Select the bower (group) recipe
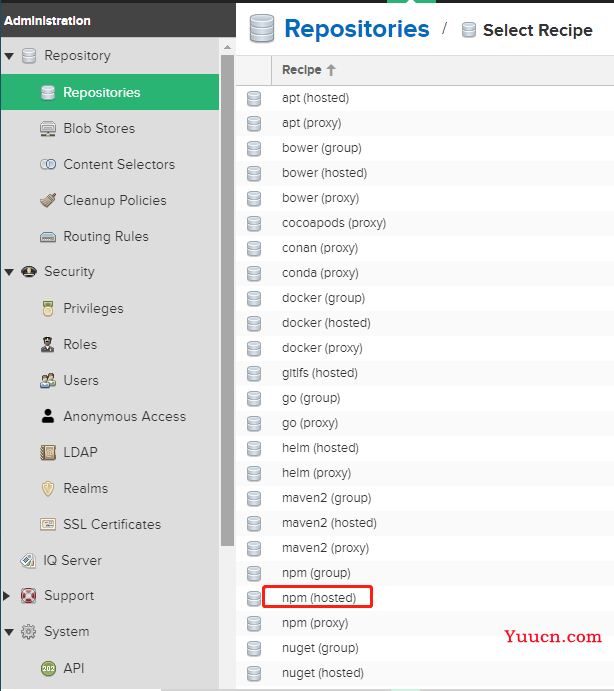This screenshot has height=691, width=614. 322,148
